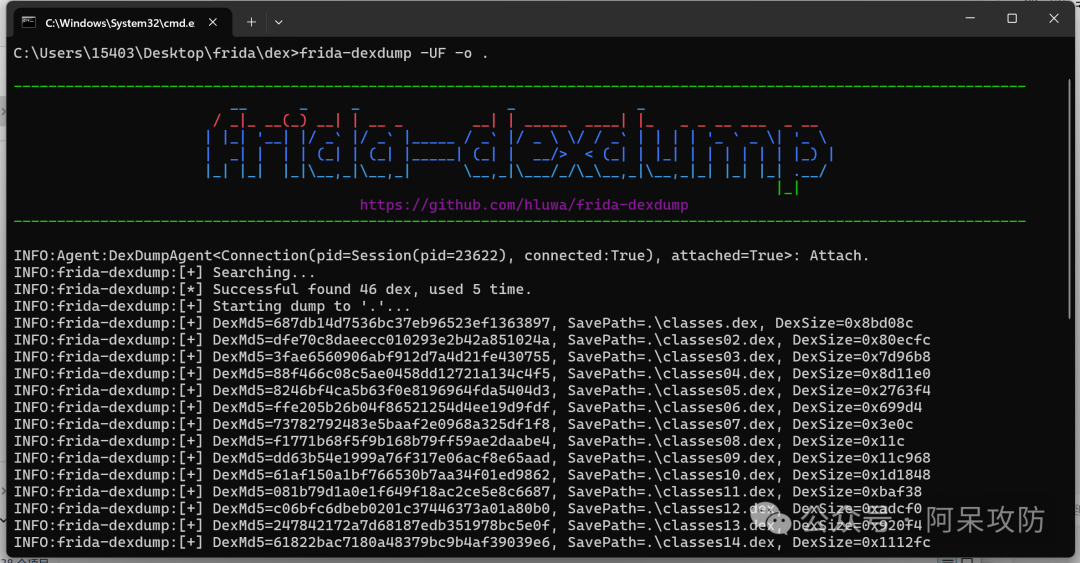The width and height of the screenshot is (1080, 563).
Task: Click SavePath .\classes03.dex entry
Action: coord(671,357)
